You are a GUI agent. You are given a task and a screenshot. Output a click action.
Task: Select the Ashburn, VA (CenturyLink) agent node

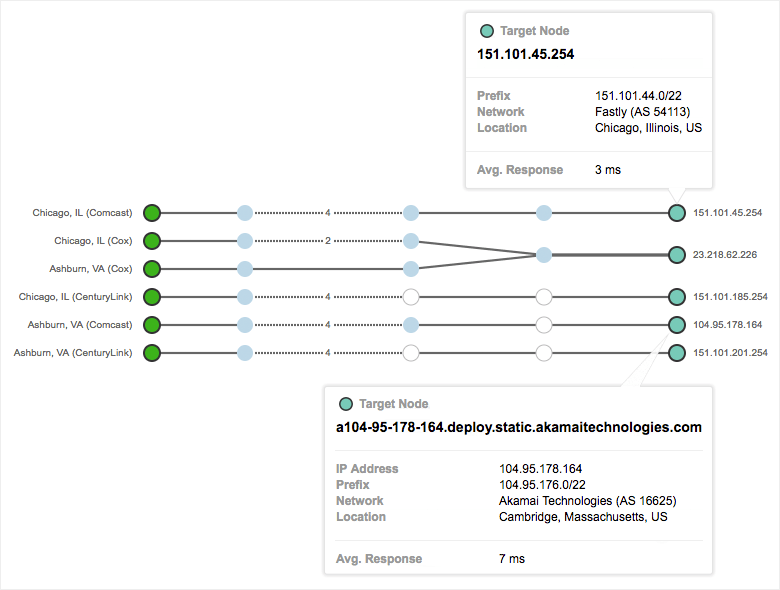152,353
